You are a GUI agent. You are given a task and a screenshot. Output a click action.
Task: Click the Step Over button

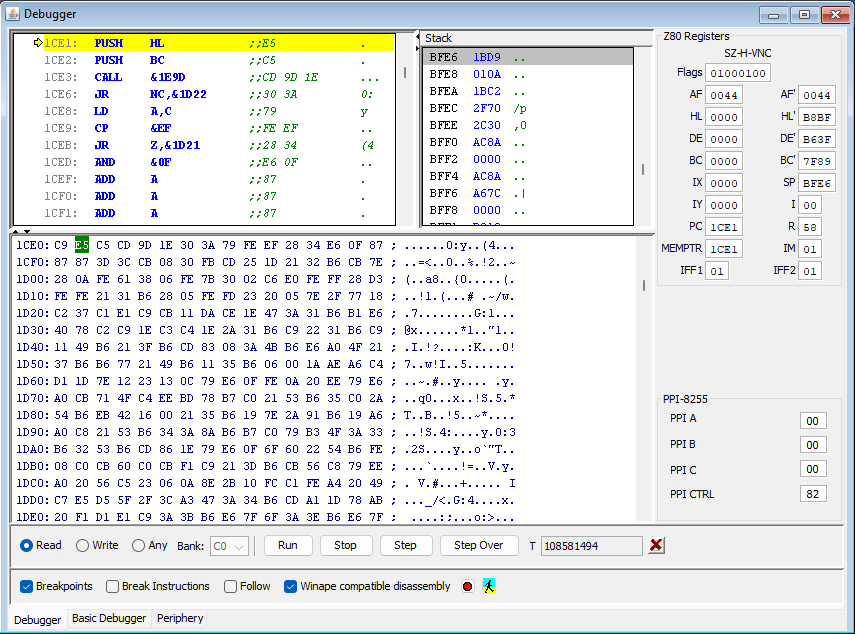478,545
